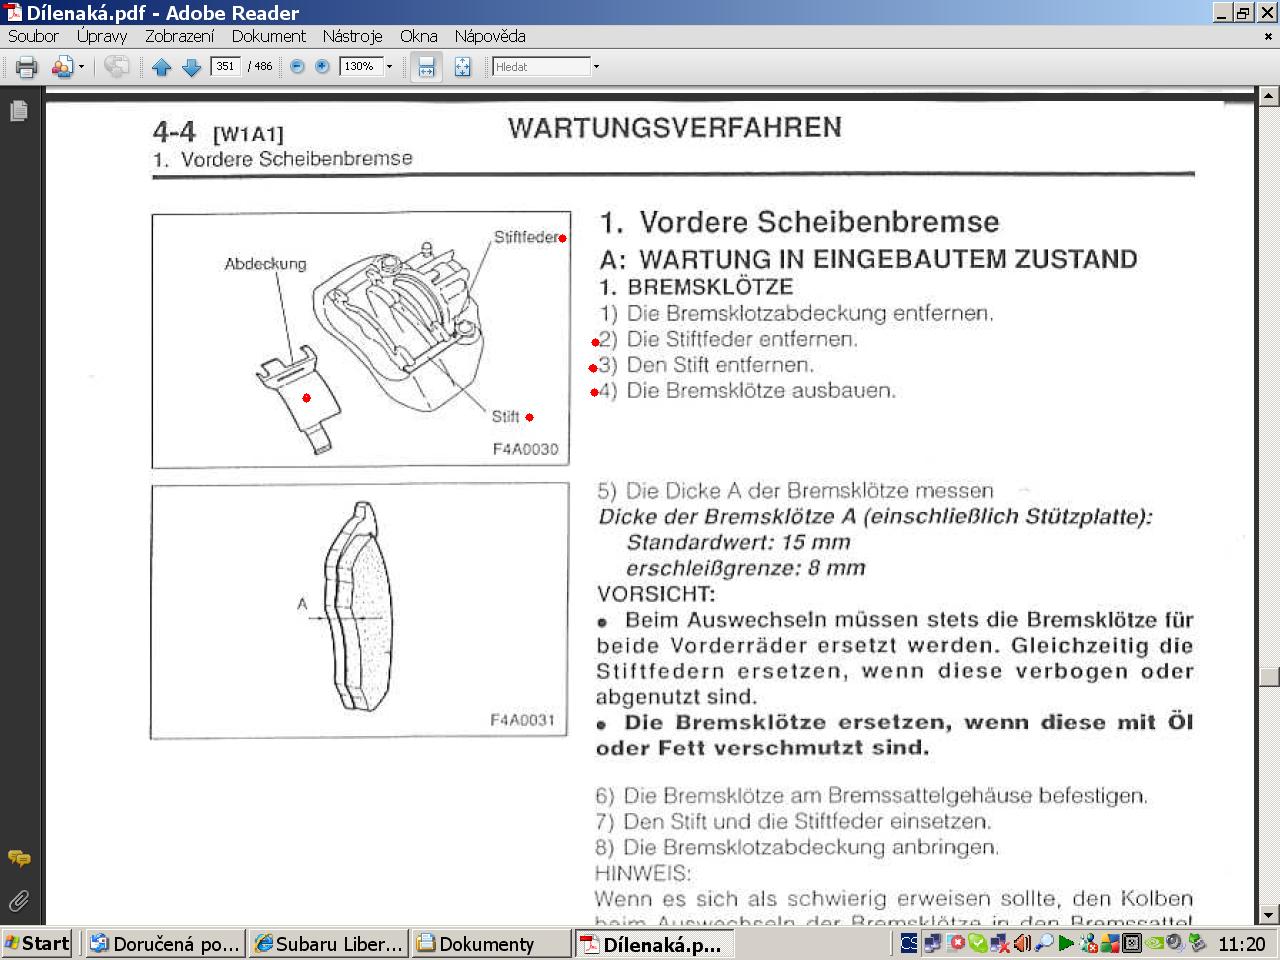Click the green chat bubble tray icon
Image resolution: width=1280 pixels, height=960 pixels.
pyautogui.click(x=977, y=943)
